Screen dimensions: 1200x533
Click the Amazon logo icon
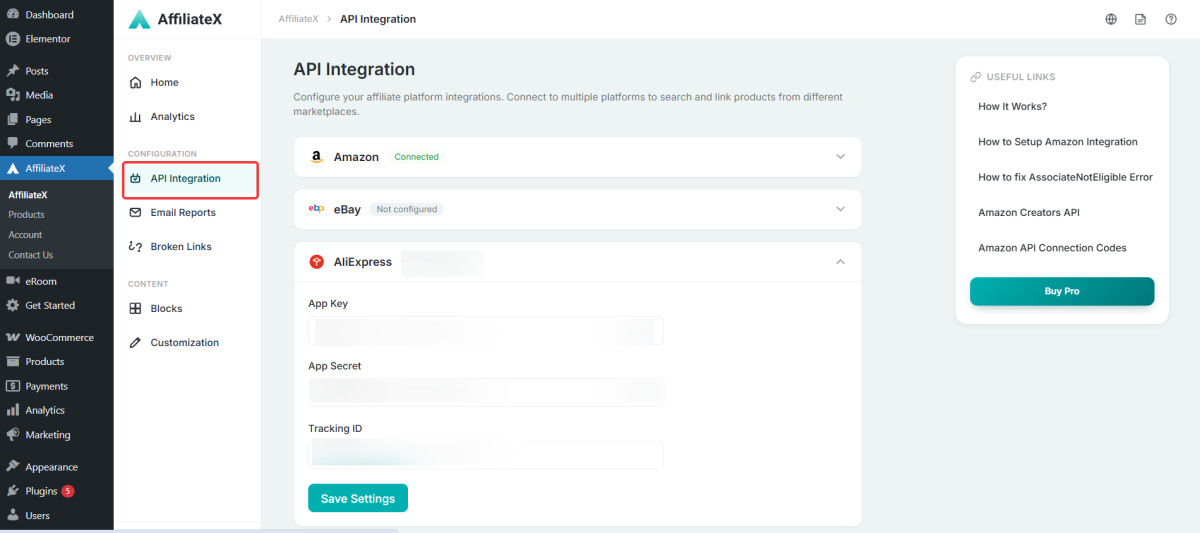coord(316,157)
